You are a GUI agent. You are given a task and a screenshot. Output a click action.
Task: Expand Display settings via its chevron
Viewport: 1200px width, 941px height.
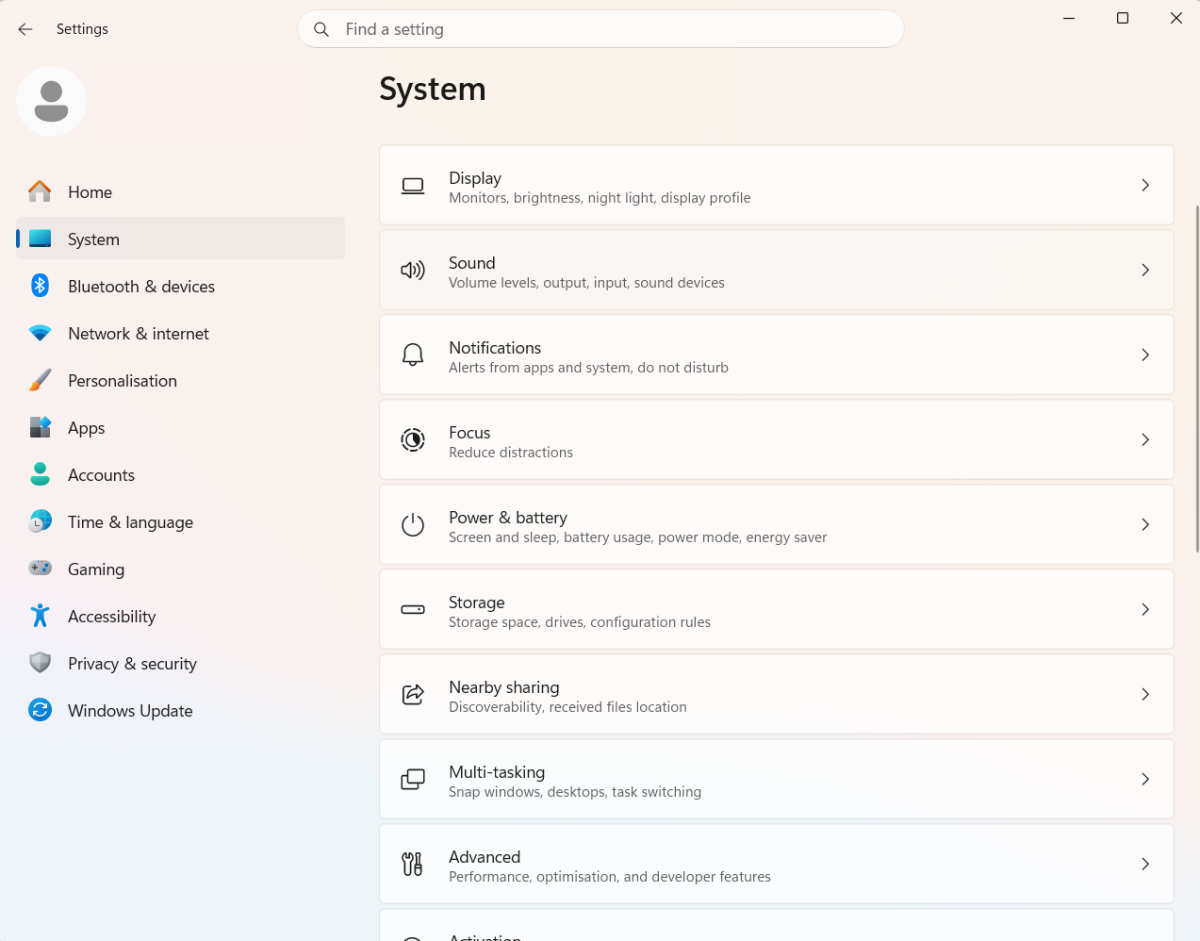[x=1146, y=185]
